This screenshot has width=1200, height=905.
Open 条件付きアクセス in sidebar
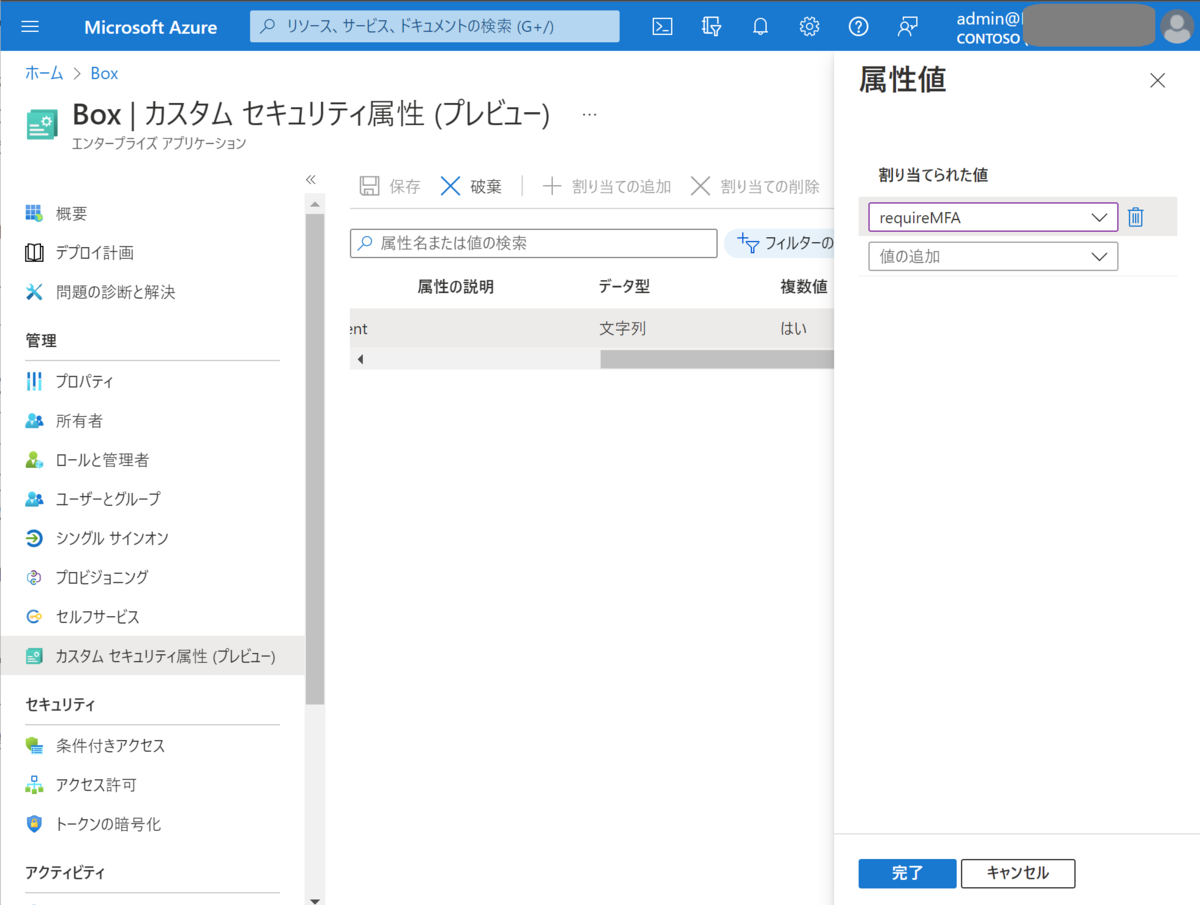(x=95, y=746)
